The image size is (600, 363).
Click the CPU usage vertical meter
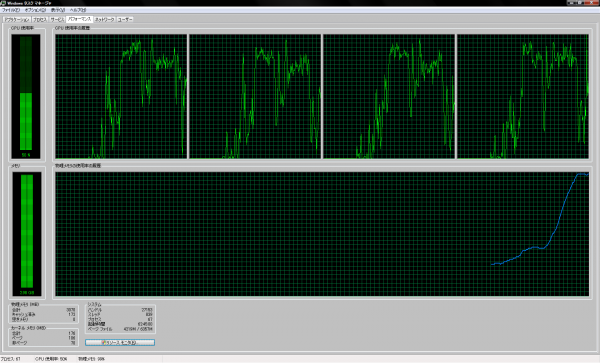click(26, 96)
